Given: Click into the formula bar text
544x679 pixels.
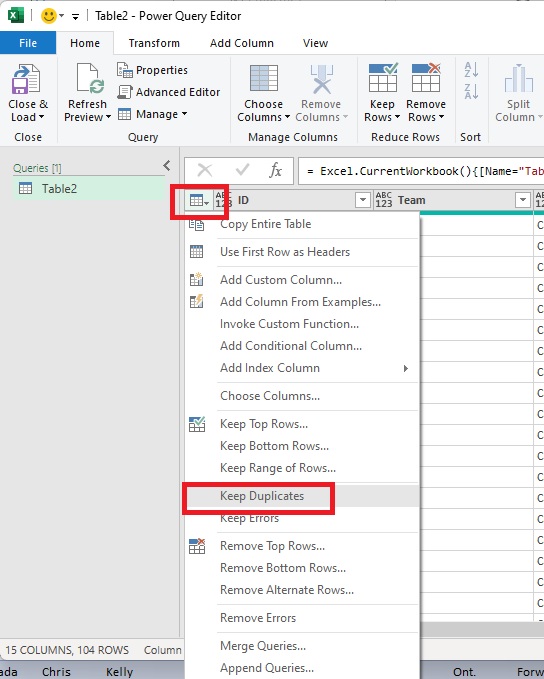Looking at the screenshot, I should (x=422, y=171).
